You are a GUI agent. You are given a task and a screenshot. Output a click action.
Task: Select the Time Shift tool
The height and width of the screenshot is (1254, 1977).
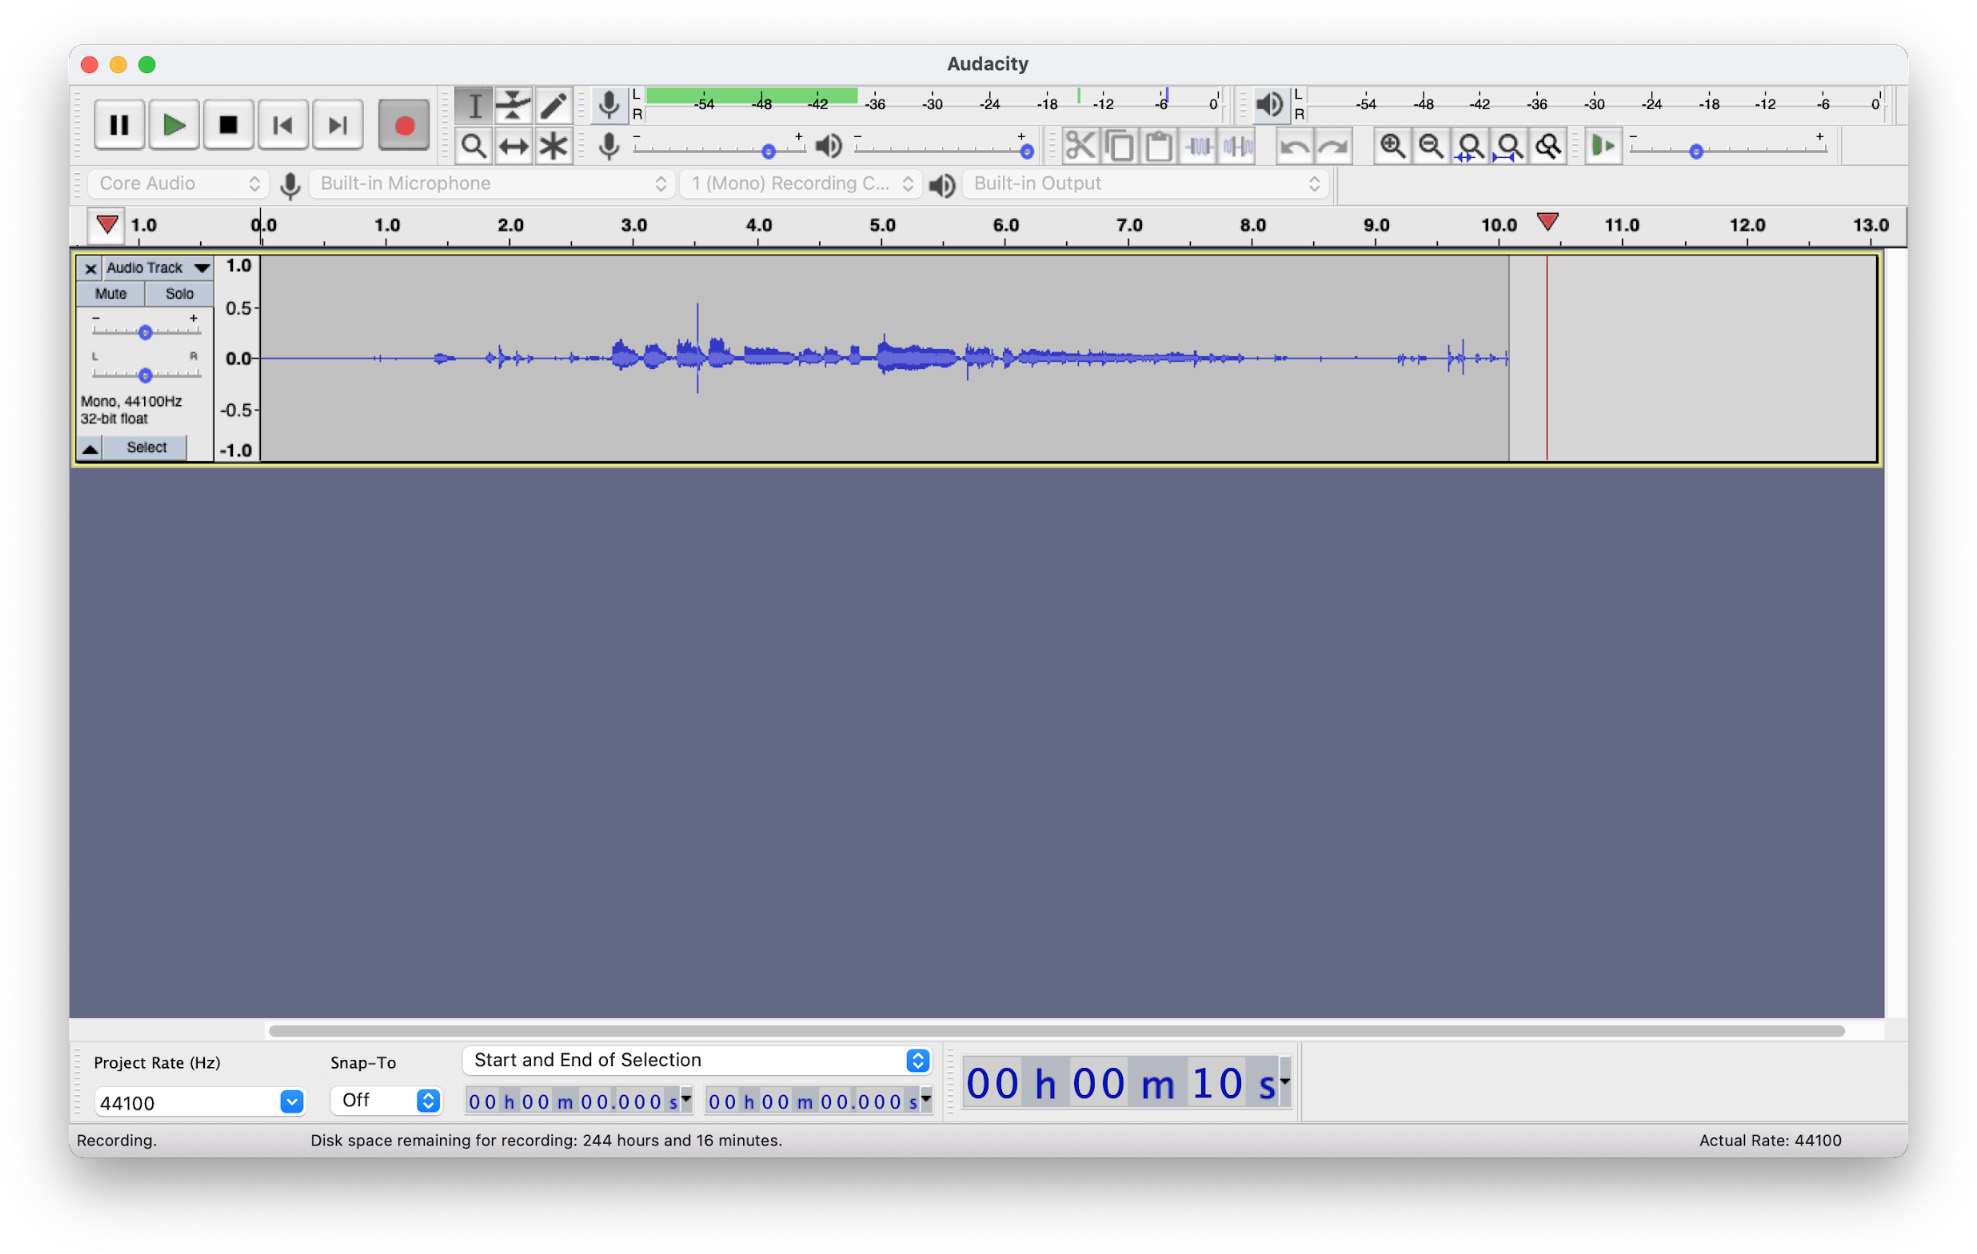513,146
